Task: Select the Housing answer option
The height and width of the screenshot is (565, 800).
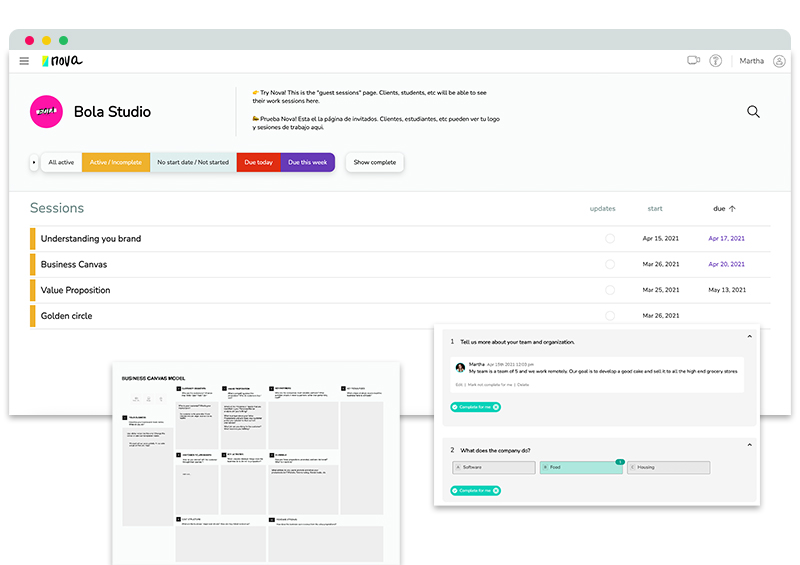Action: coord(668,467)
